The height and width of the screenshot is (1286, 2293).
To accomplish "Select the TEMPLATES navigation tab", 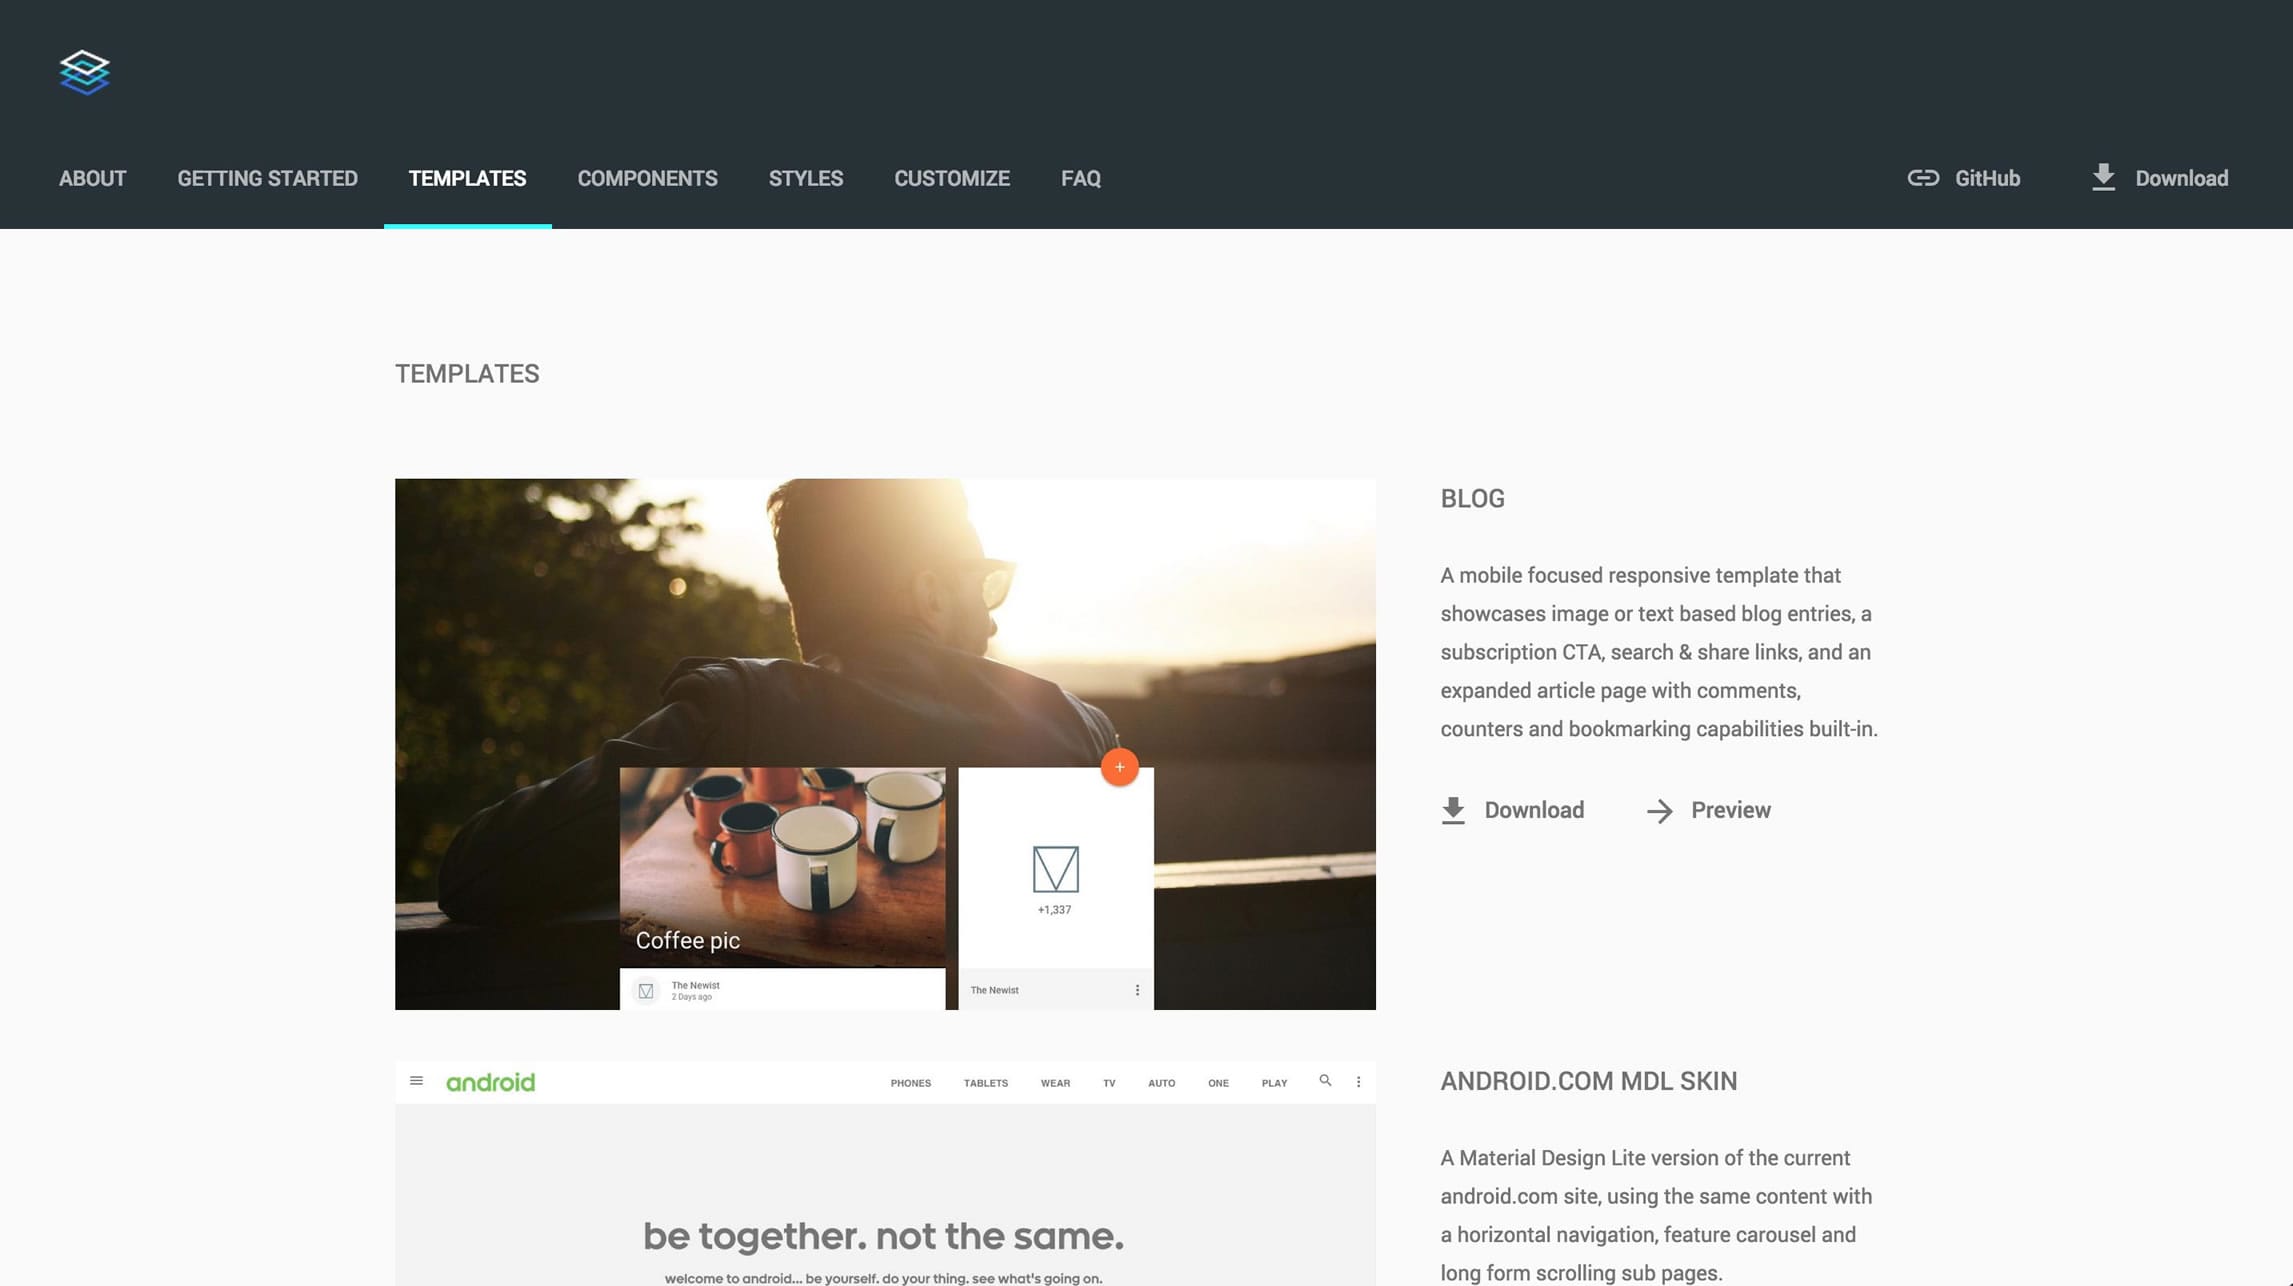I will [468, 178].
